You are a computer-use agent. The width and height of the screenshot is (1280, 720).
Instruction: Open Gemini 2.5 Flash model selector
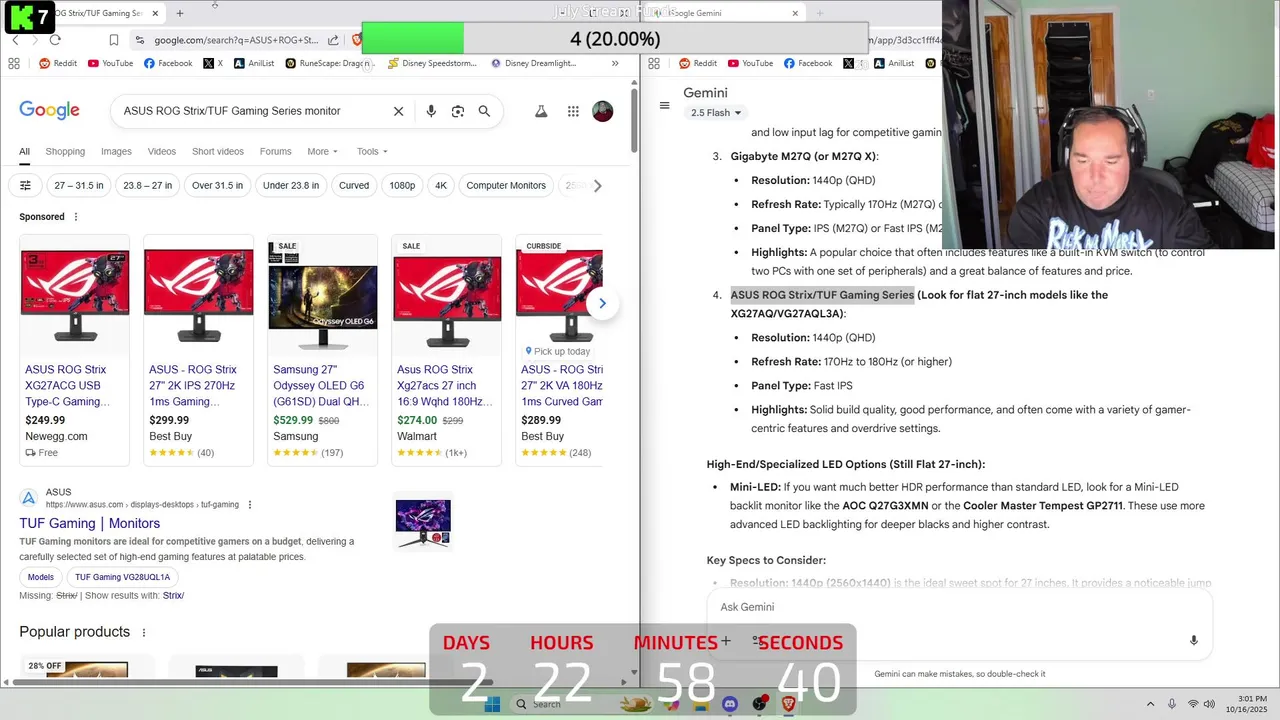(716, 113)
